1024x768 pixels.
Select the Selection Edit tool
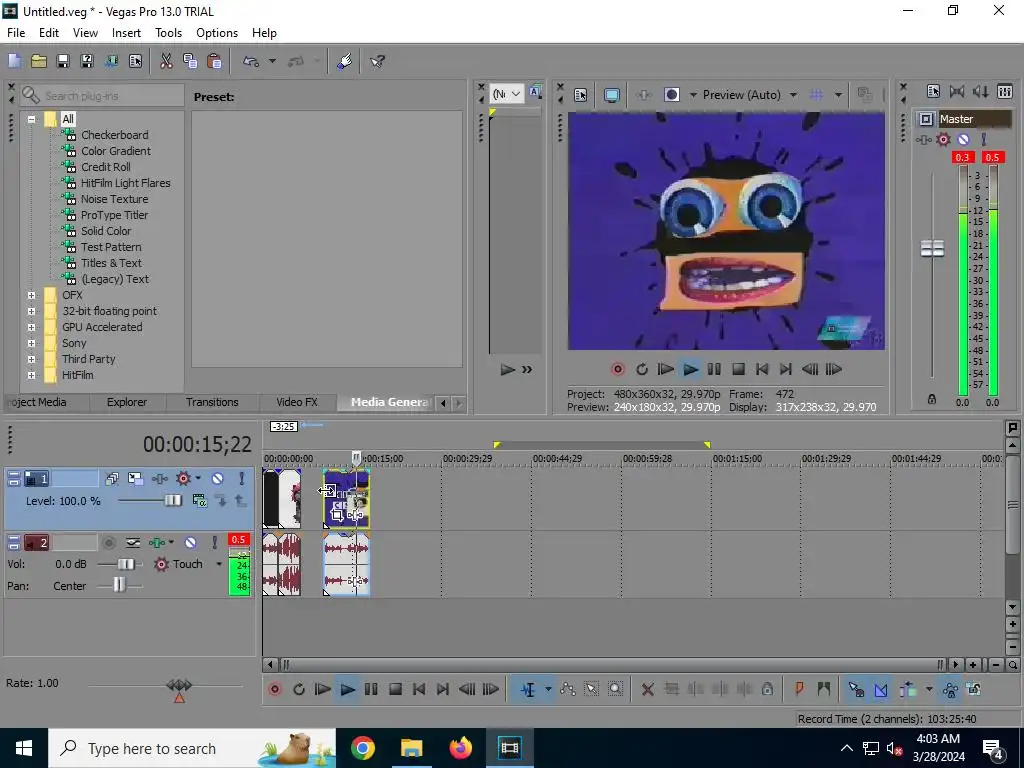[x=591, y=689]
